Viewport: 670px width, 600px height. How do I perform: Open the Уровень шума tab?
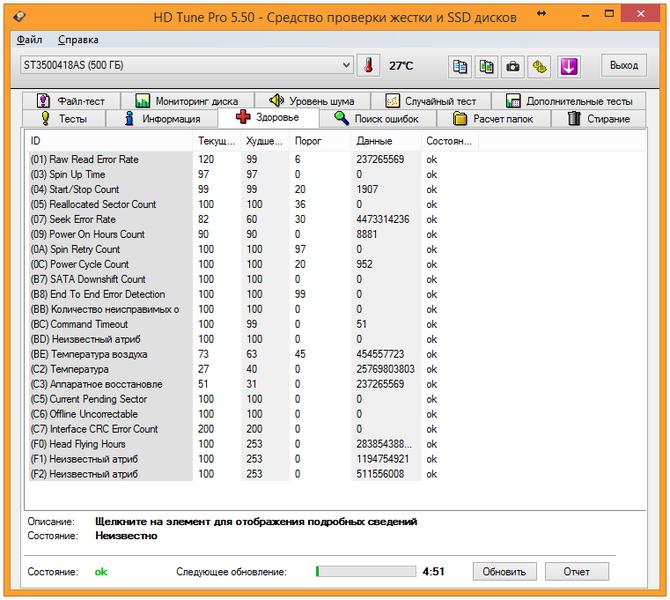(312, 101)
